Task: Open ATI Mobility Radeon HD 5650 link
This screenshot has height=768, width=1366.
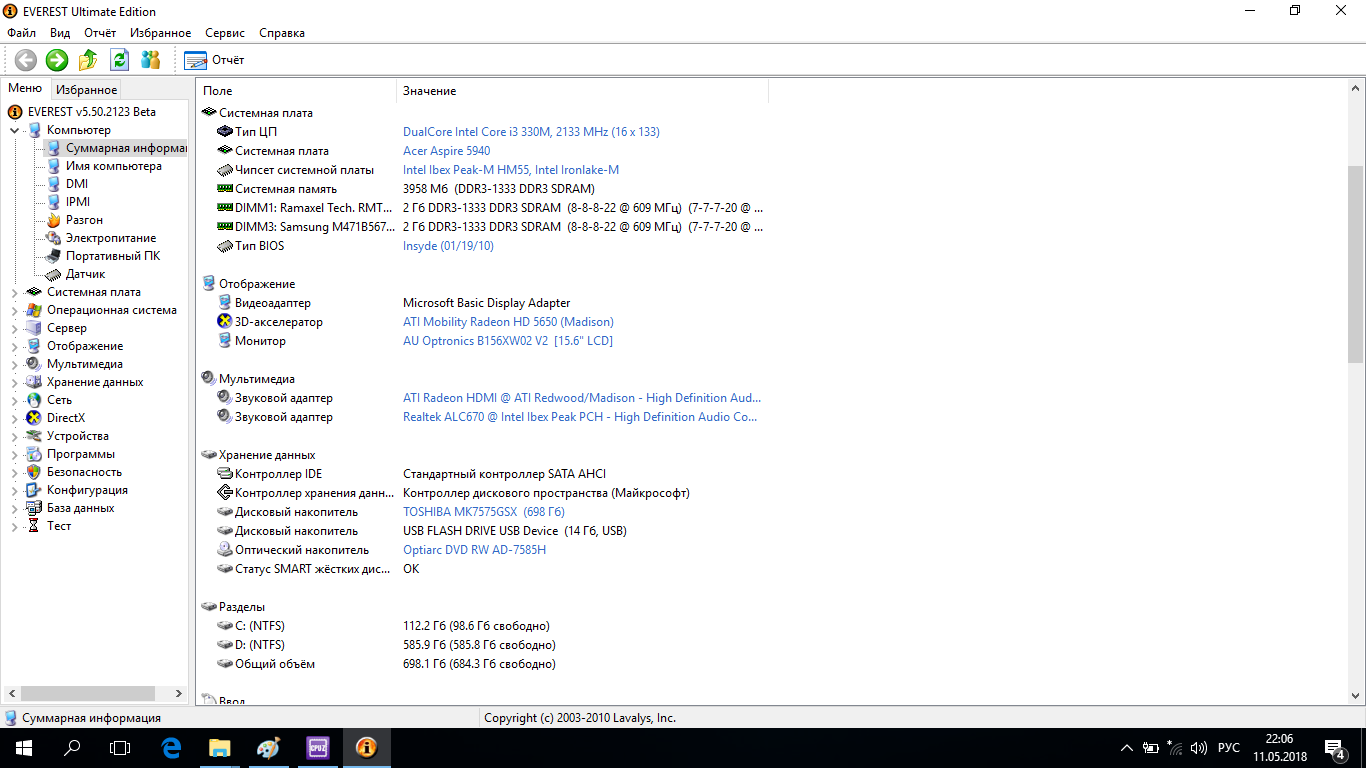Action: pos(508,322)
